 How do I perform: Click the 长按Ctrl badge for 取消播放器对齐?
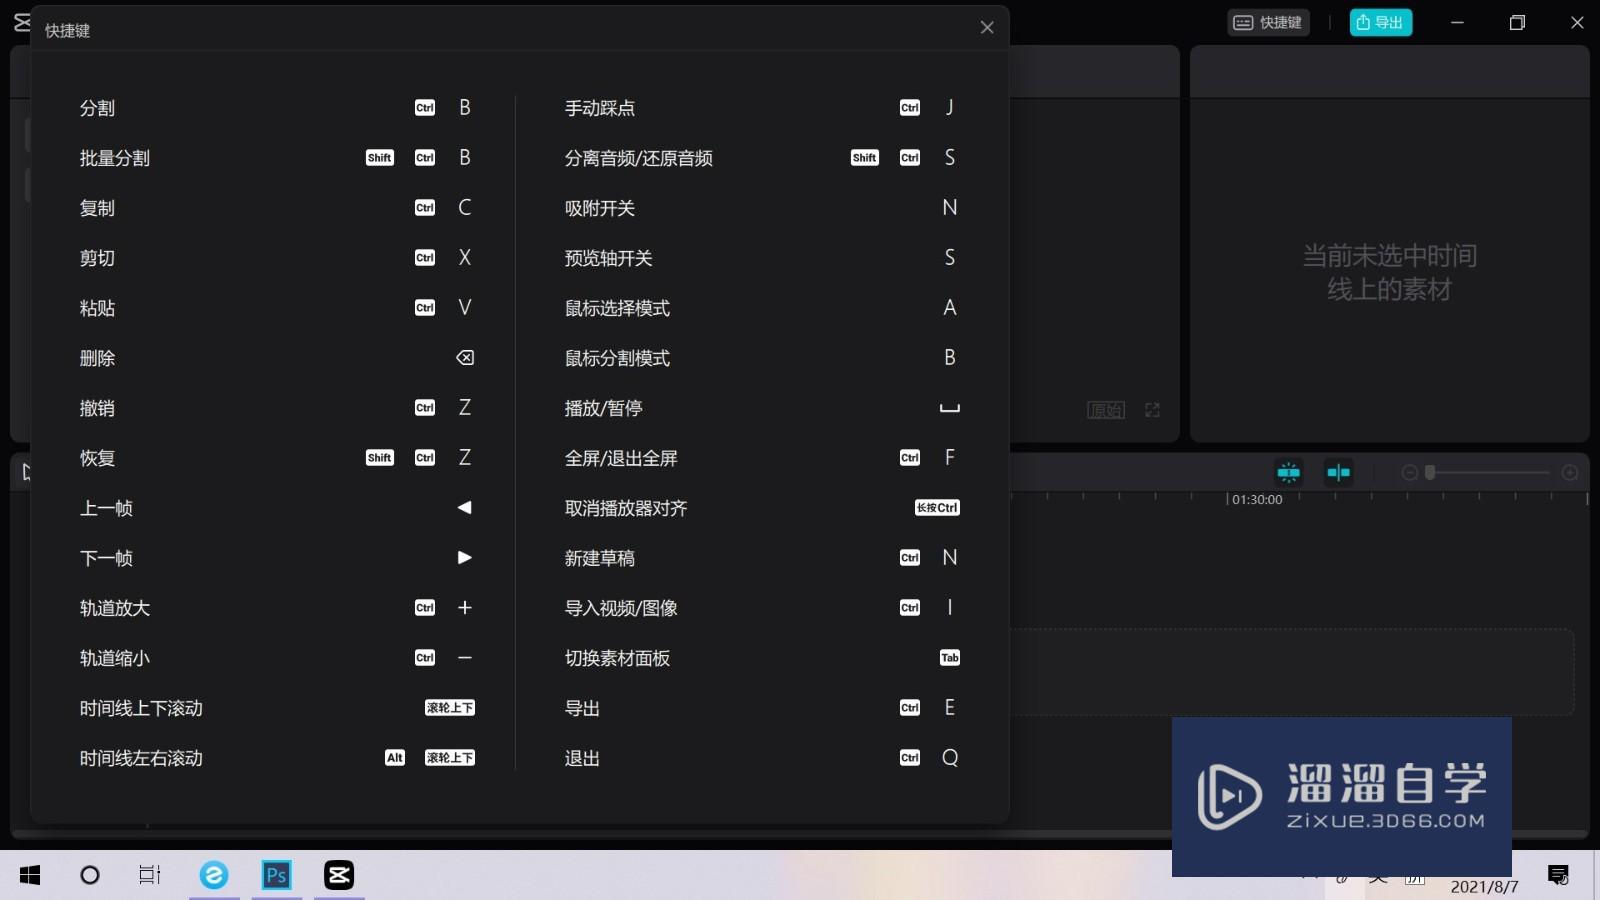tap(938, 508)
